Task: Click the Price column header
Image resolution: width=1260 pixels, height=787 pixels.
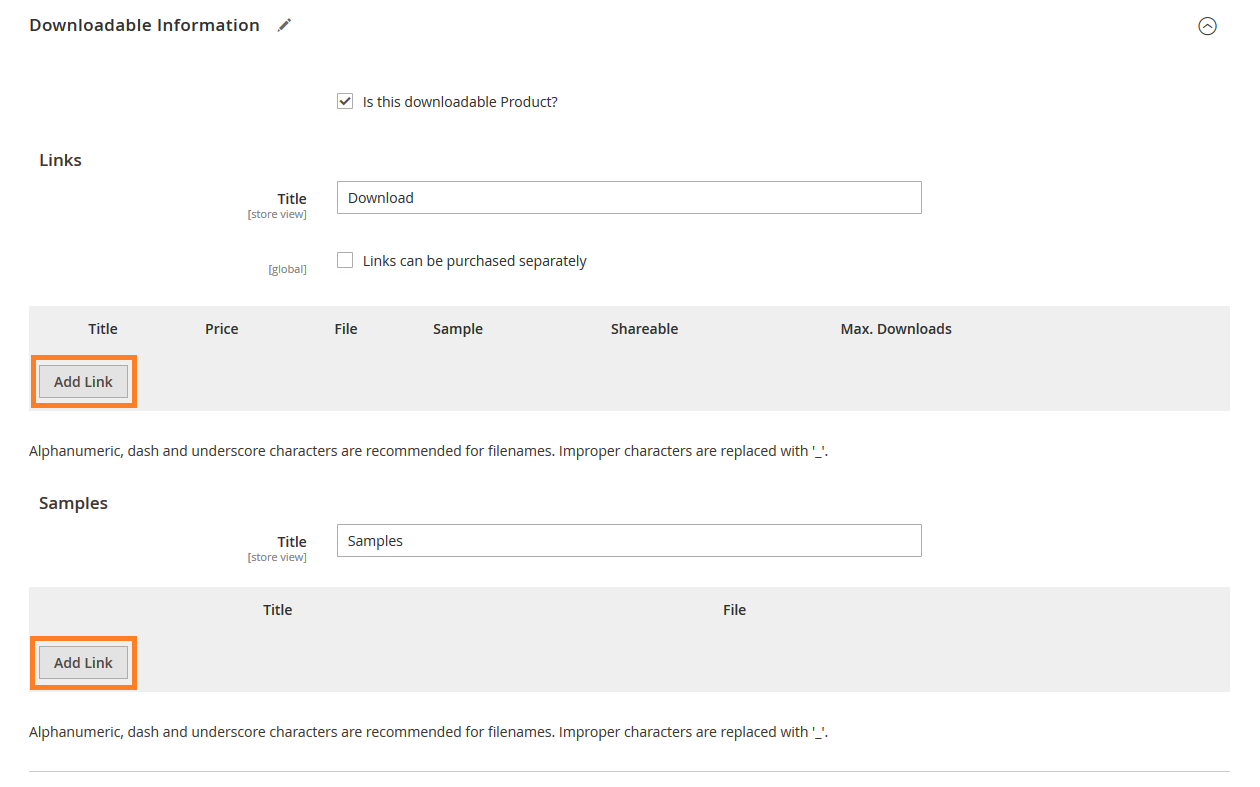Action: point(222,328)
